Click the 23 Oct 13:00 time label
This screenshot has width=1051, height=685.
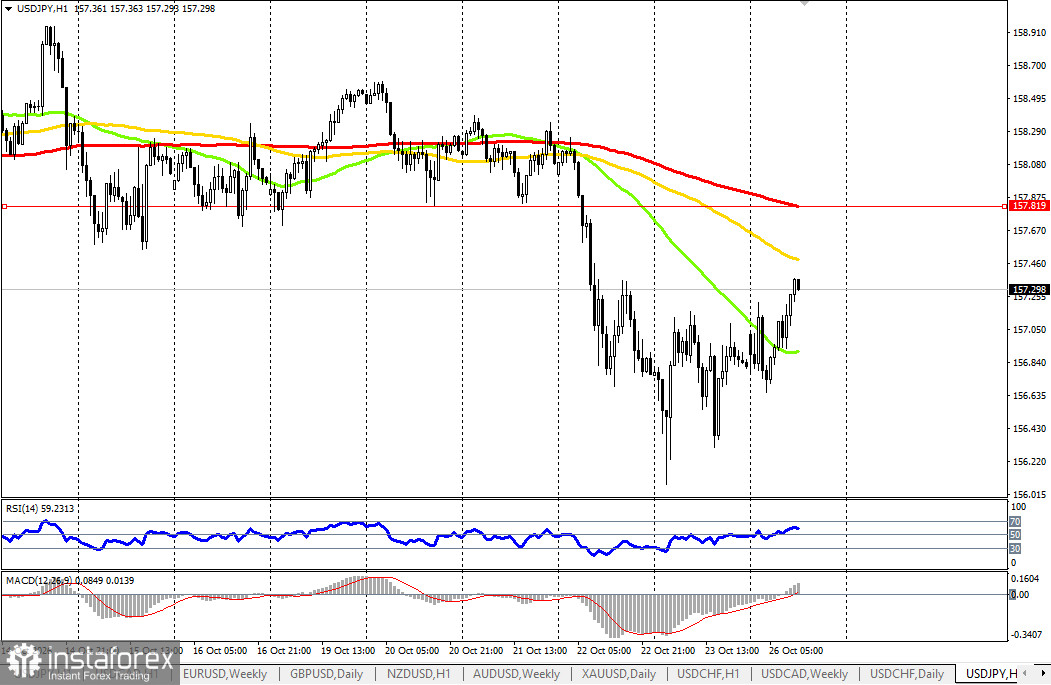coord(732,650)
